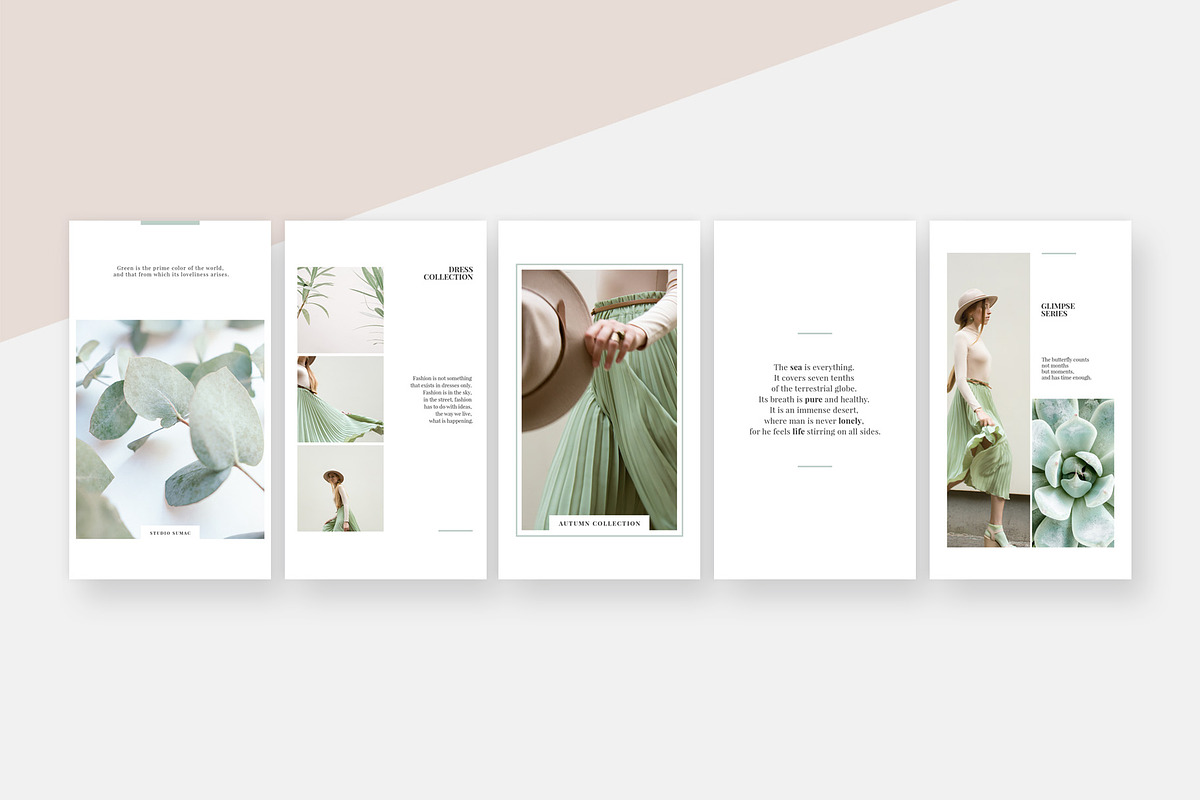Select "The sea is everything" quote text
Screen dimensions: 1200x800
pos(815,400)
